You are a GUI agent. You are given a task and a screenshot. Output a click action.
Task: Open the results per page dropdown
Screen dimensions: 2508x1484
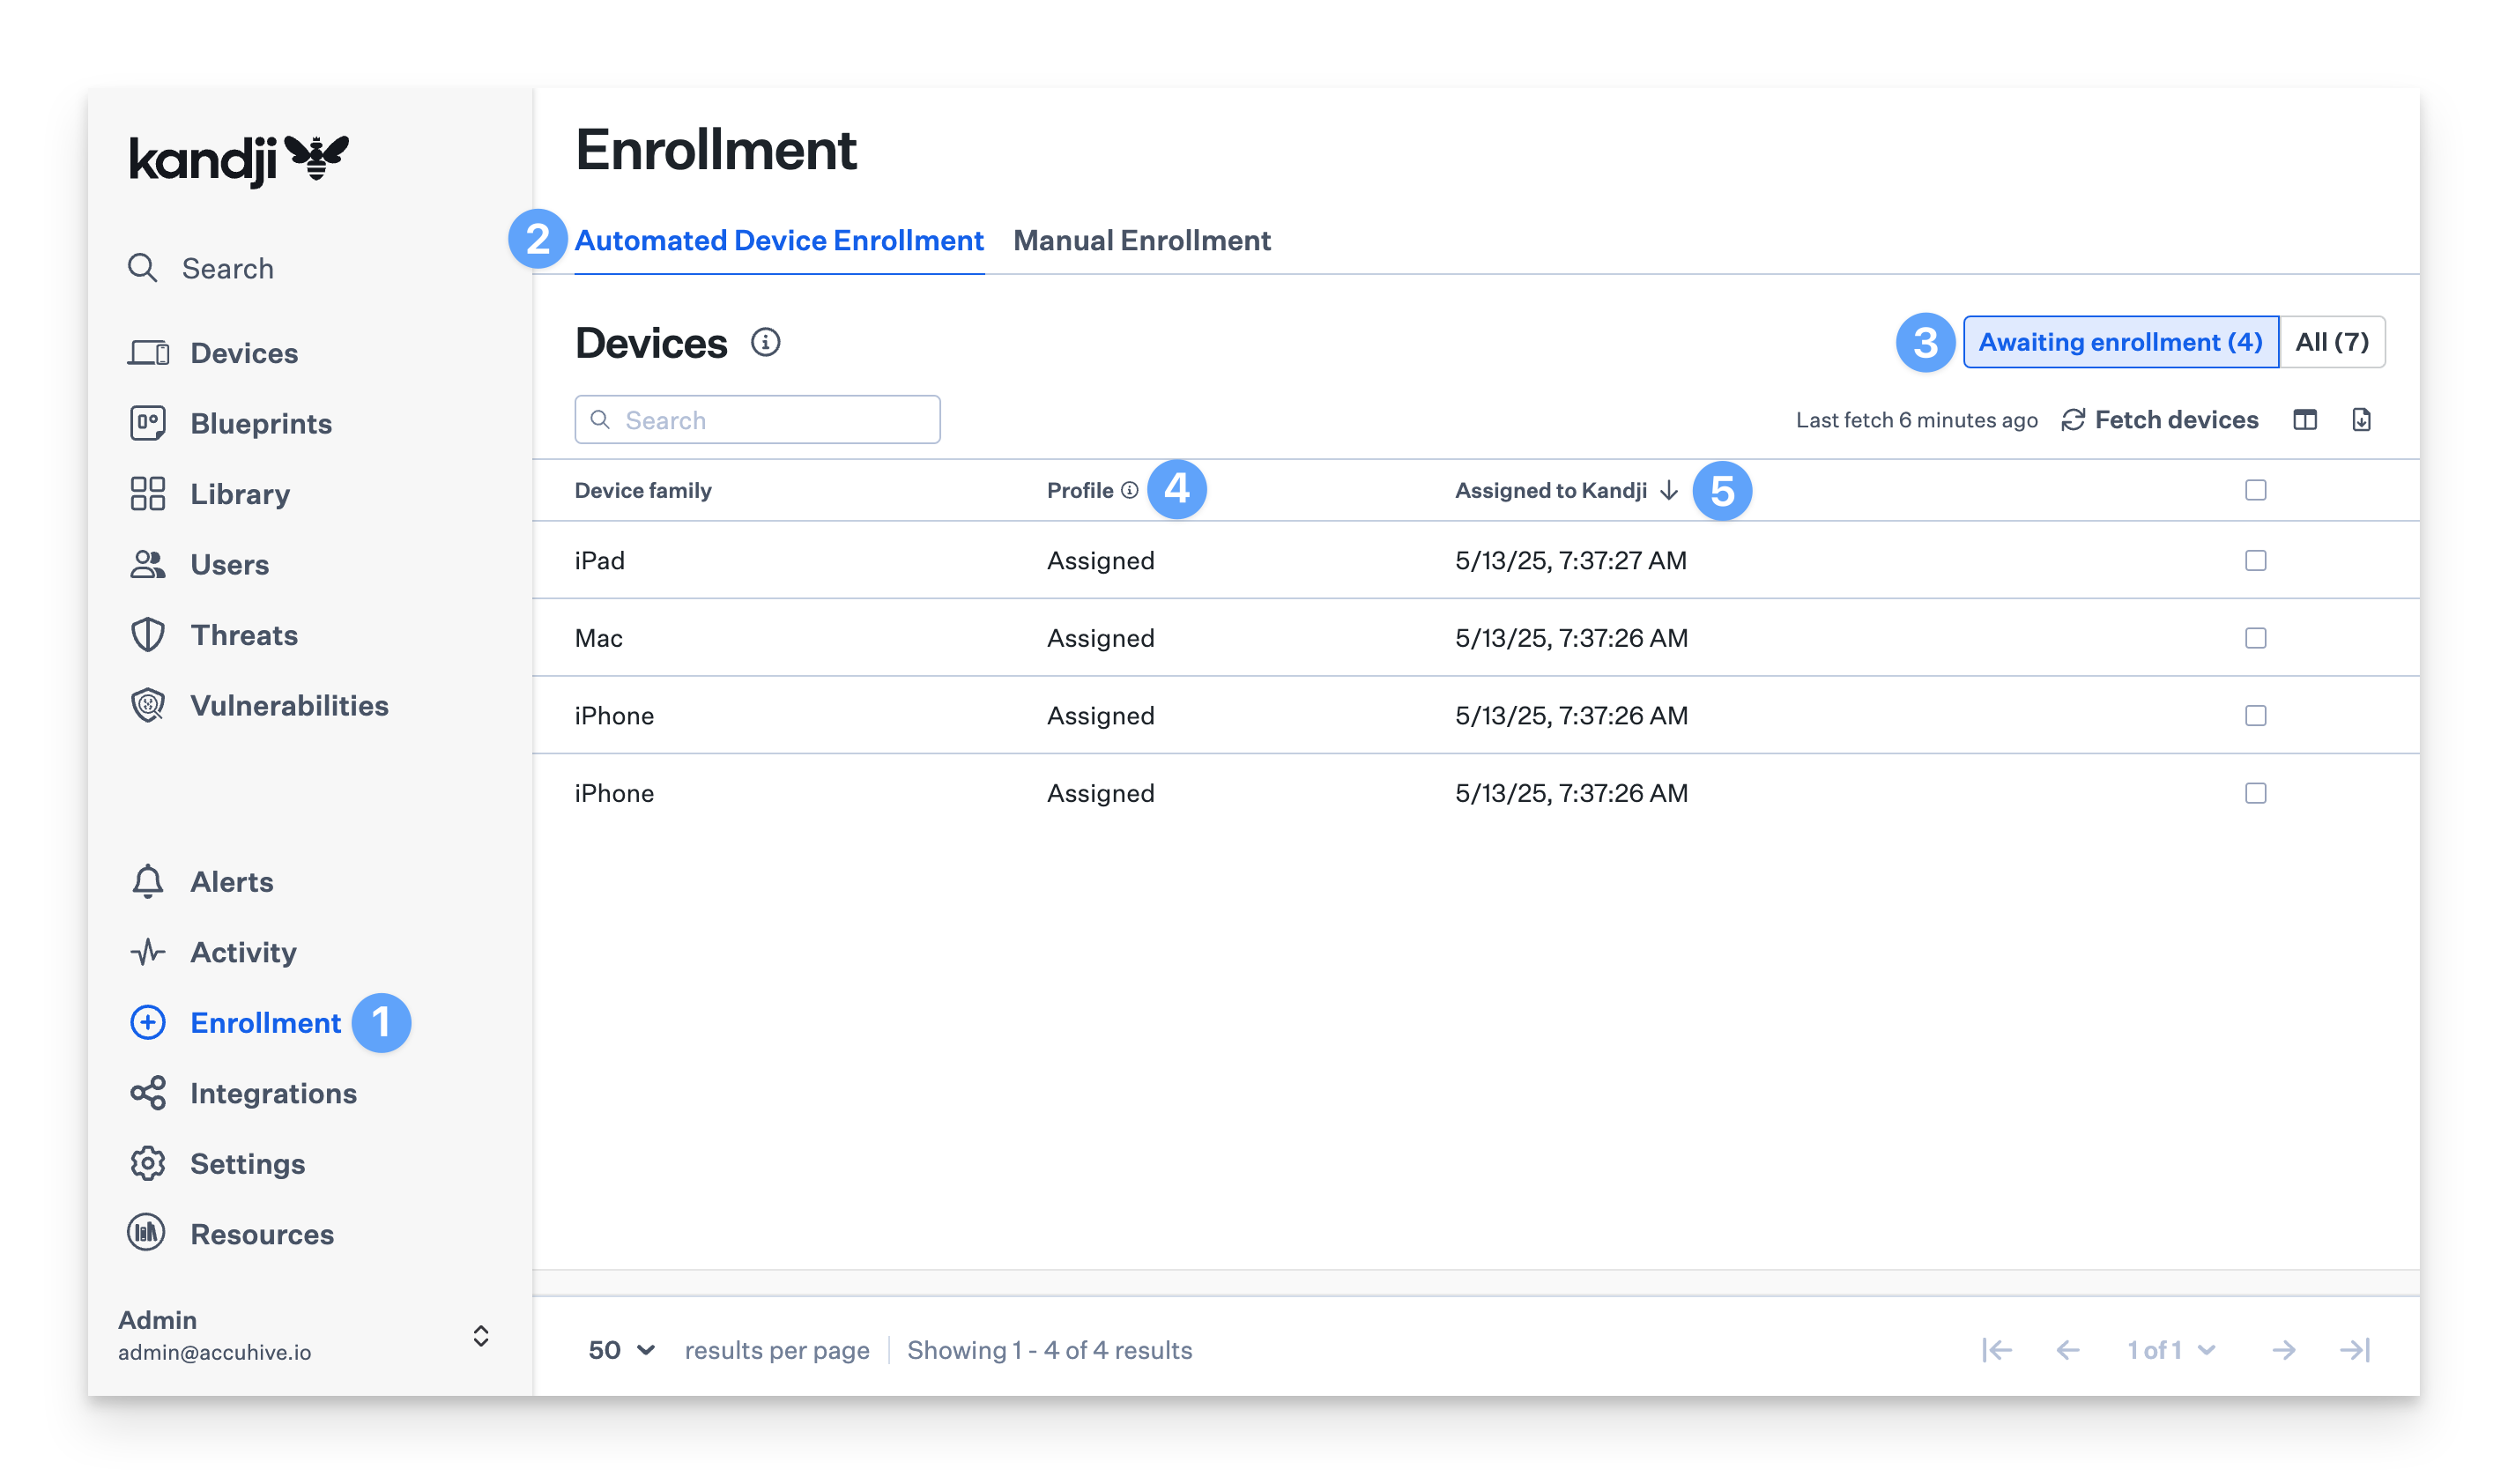pyautogui.click(x=621, y=1350)
